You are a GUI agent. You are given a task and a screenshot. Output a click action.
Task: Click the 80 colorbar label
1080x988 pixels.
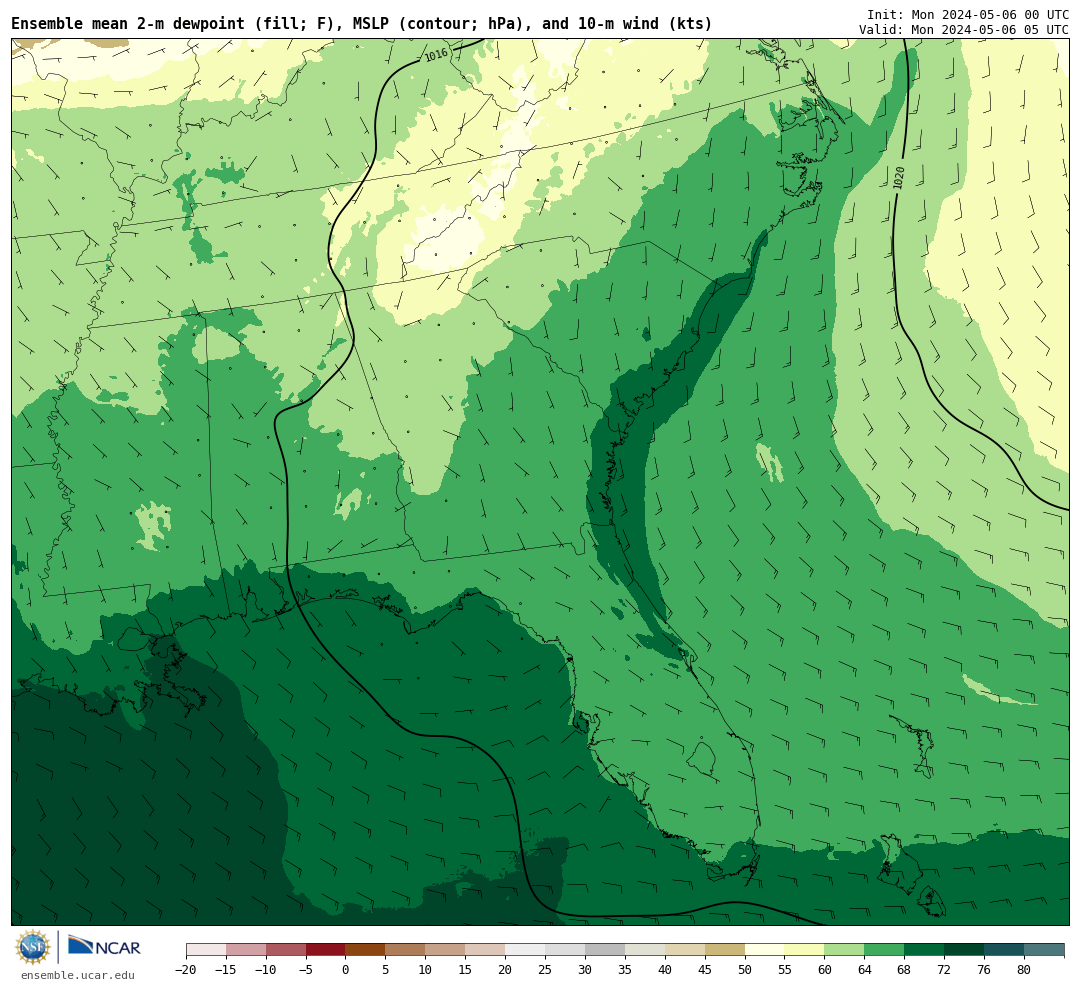point(1025,970)
